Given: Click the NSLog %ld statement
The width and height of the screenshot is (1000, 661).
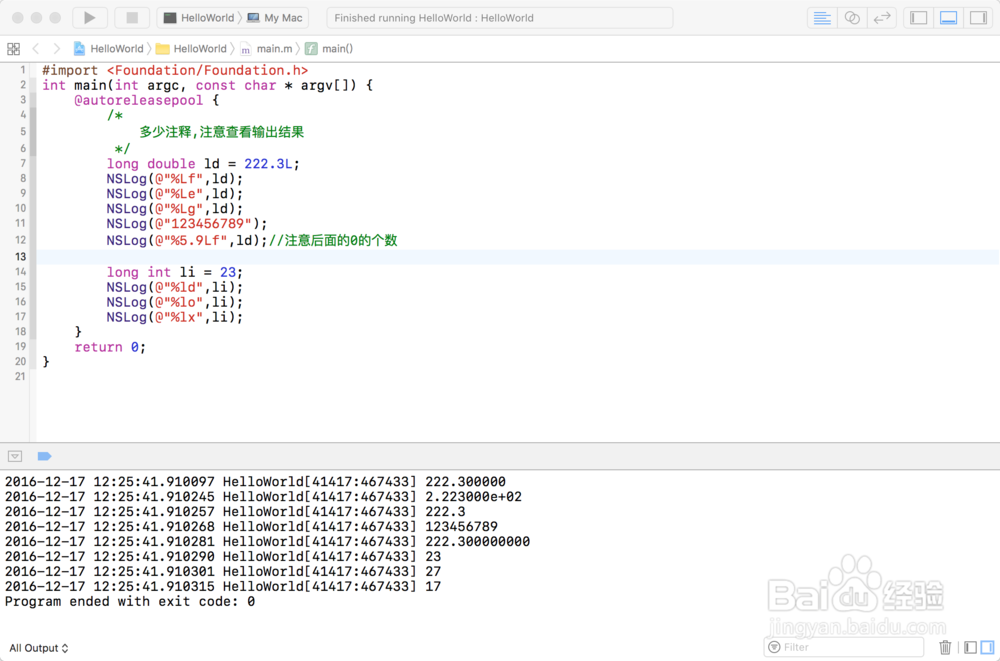Looking at the screenshot, I should point(175,287).
